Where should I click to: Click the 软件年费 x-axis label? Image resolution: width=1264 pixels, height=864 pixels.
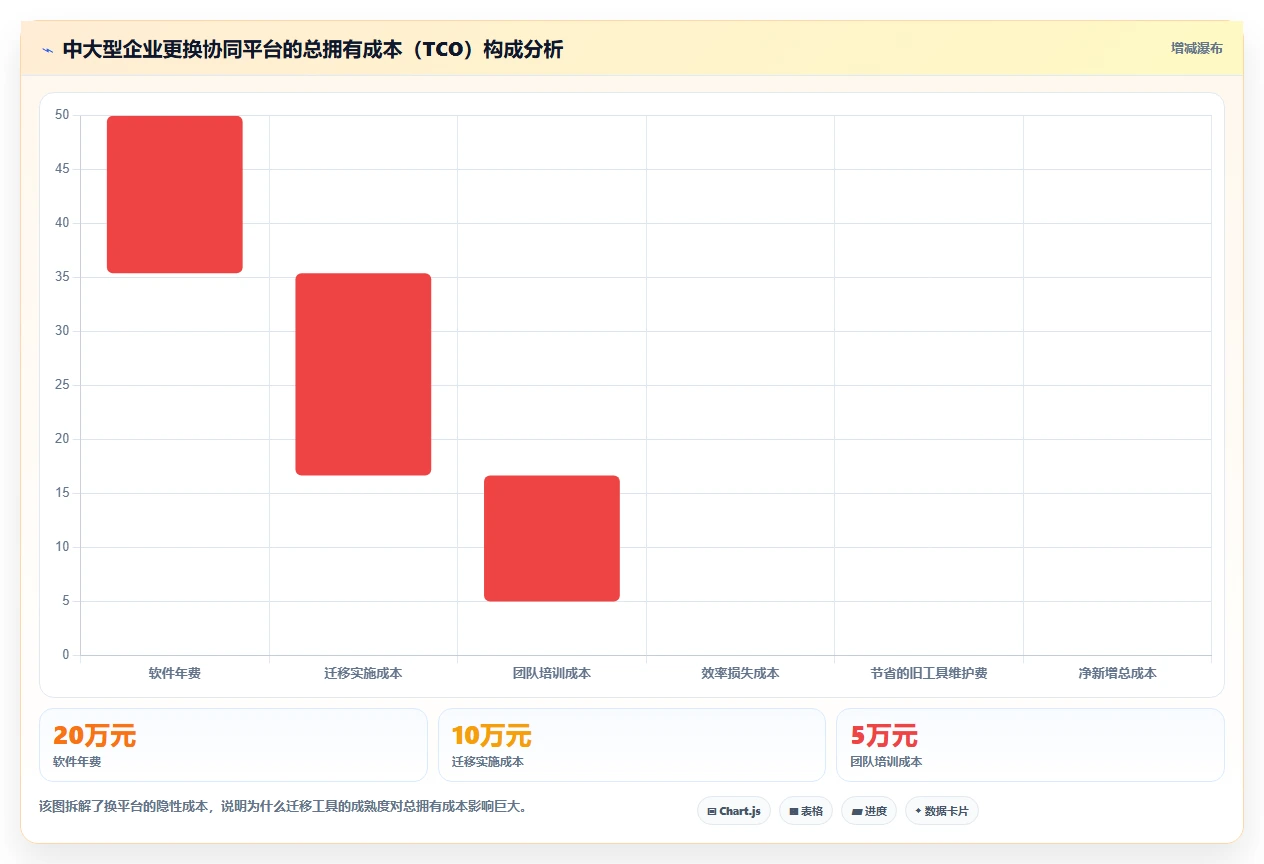pyautogui.click(x=175, y=674)
